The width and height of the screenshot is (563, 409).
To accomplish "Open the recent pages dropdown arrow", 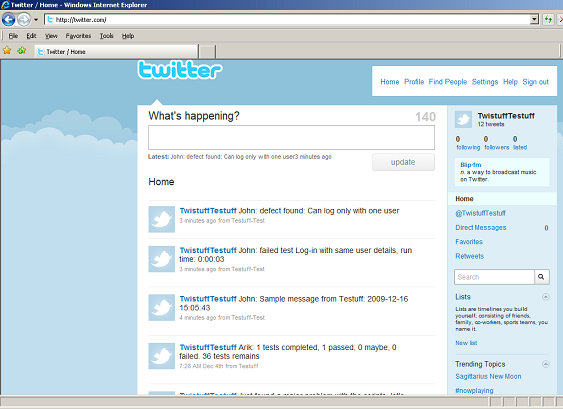I will [36, 20].
